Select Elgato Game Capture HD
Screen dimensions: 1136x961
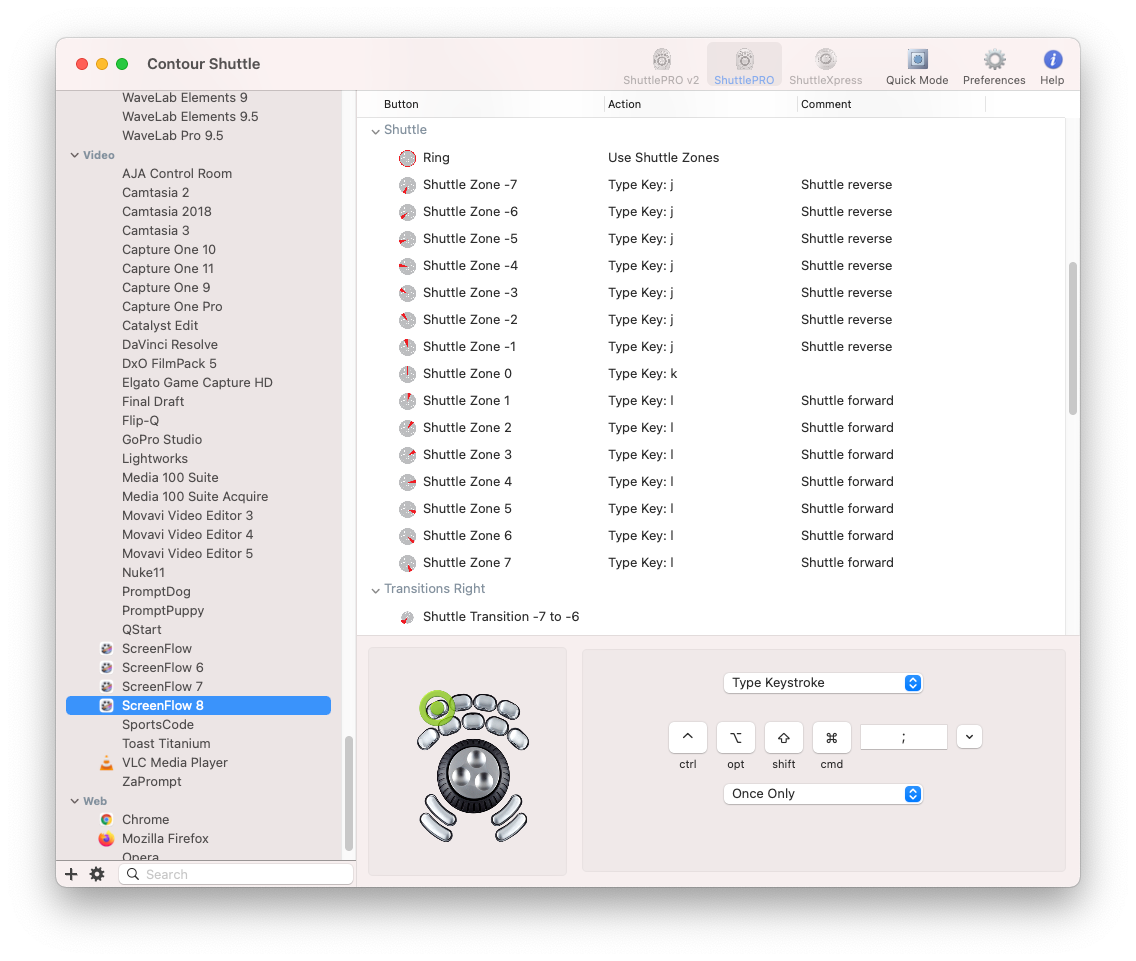197,383
